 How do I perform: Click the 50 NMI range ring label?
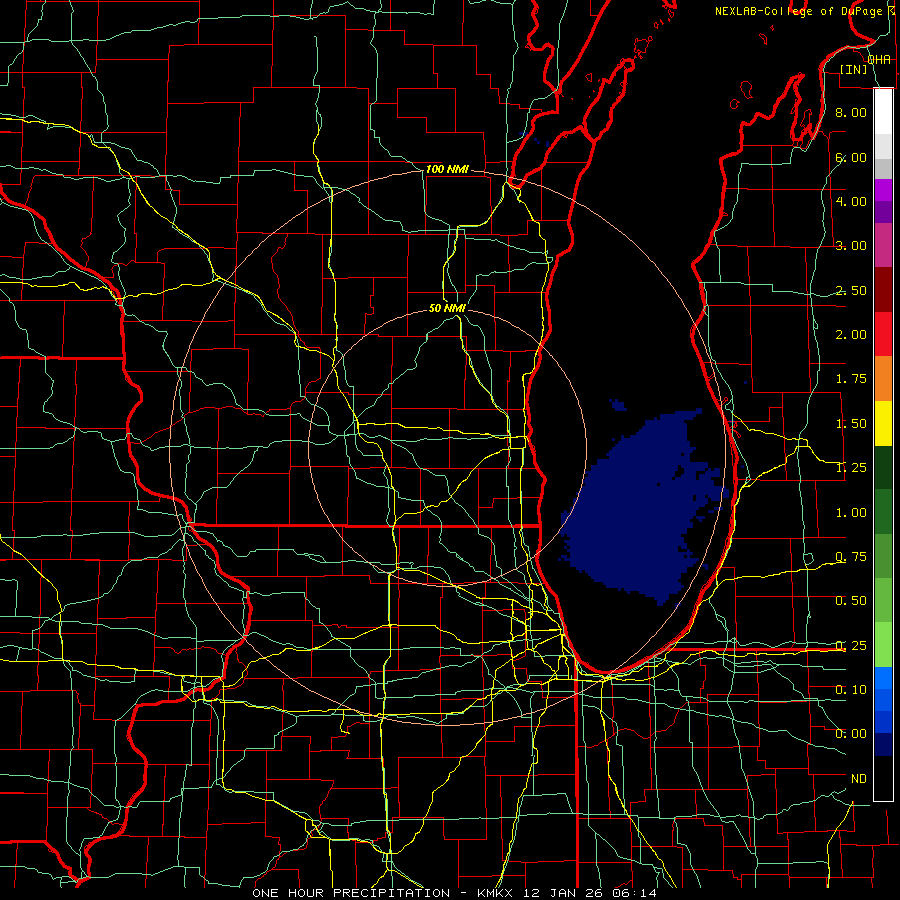447,308
